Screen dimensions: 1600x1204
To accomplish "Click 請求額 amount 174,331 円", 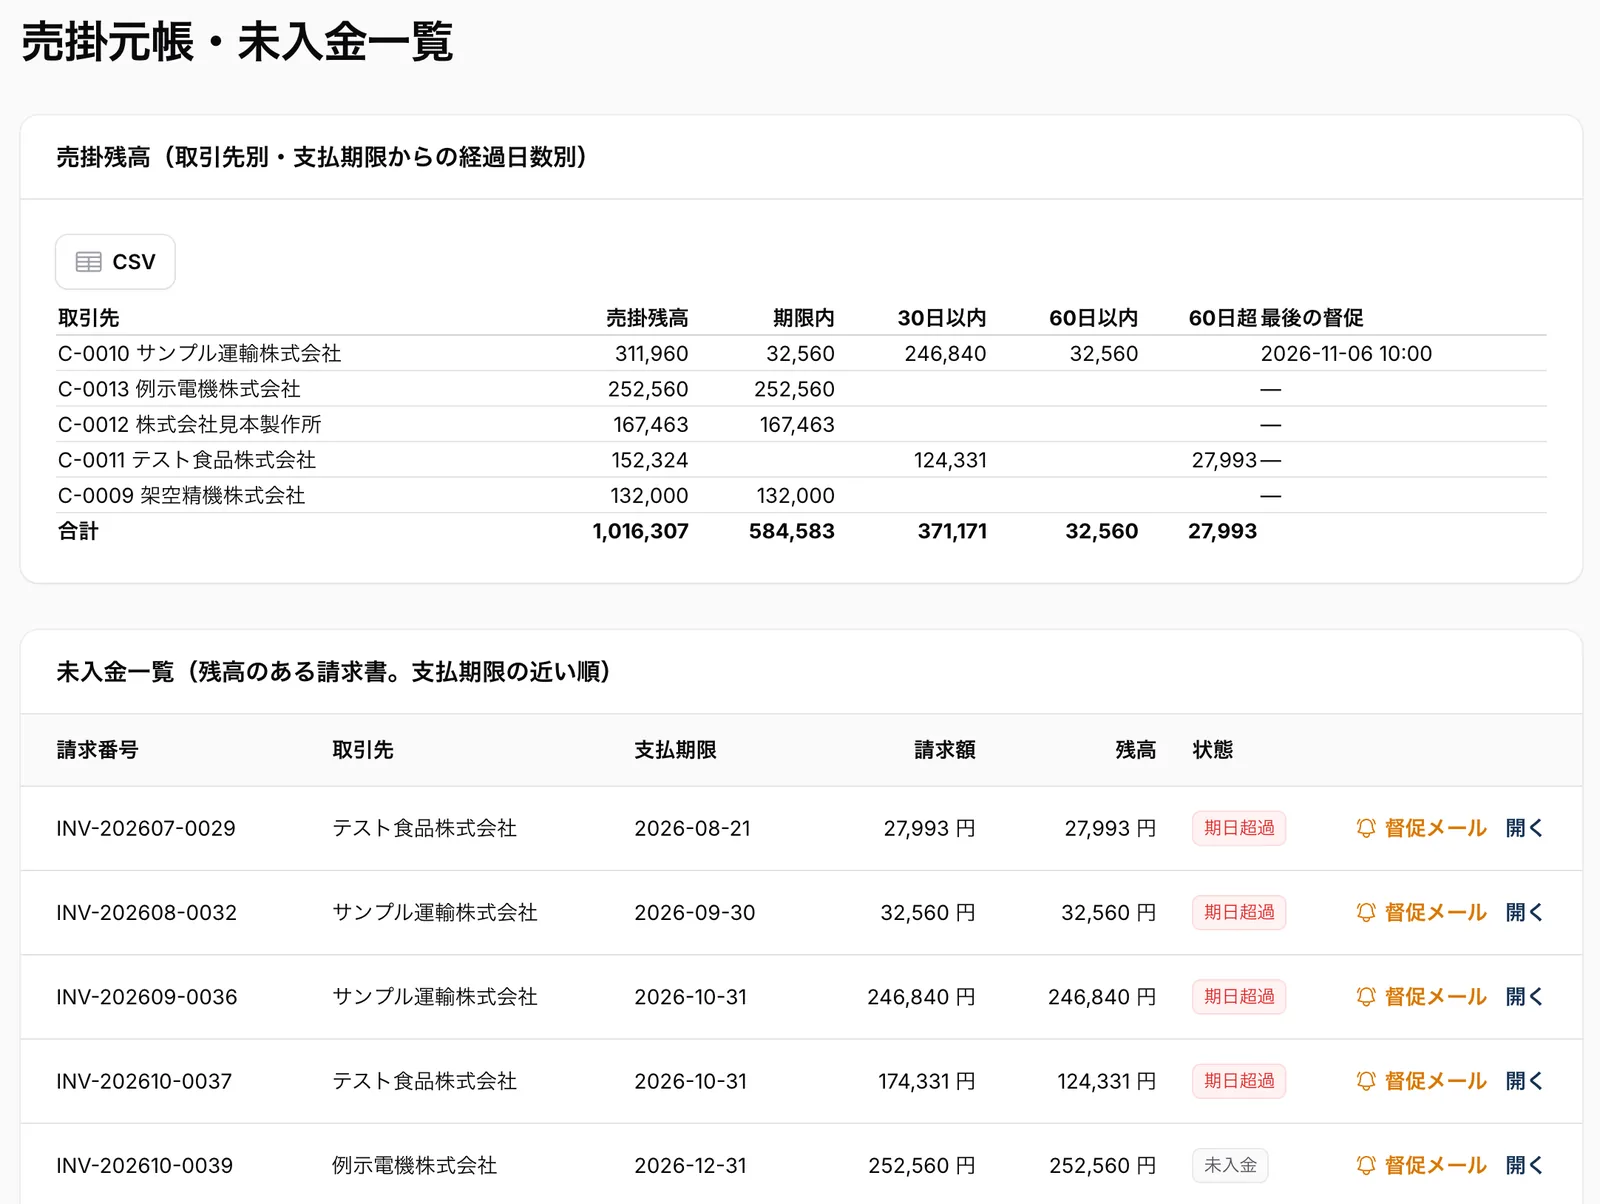I will point(927,1081).
